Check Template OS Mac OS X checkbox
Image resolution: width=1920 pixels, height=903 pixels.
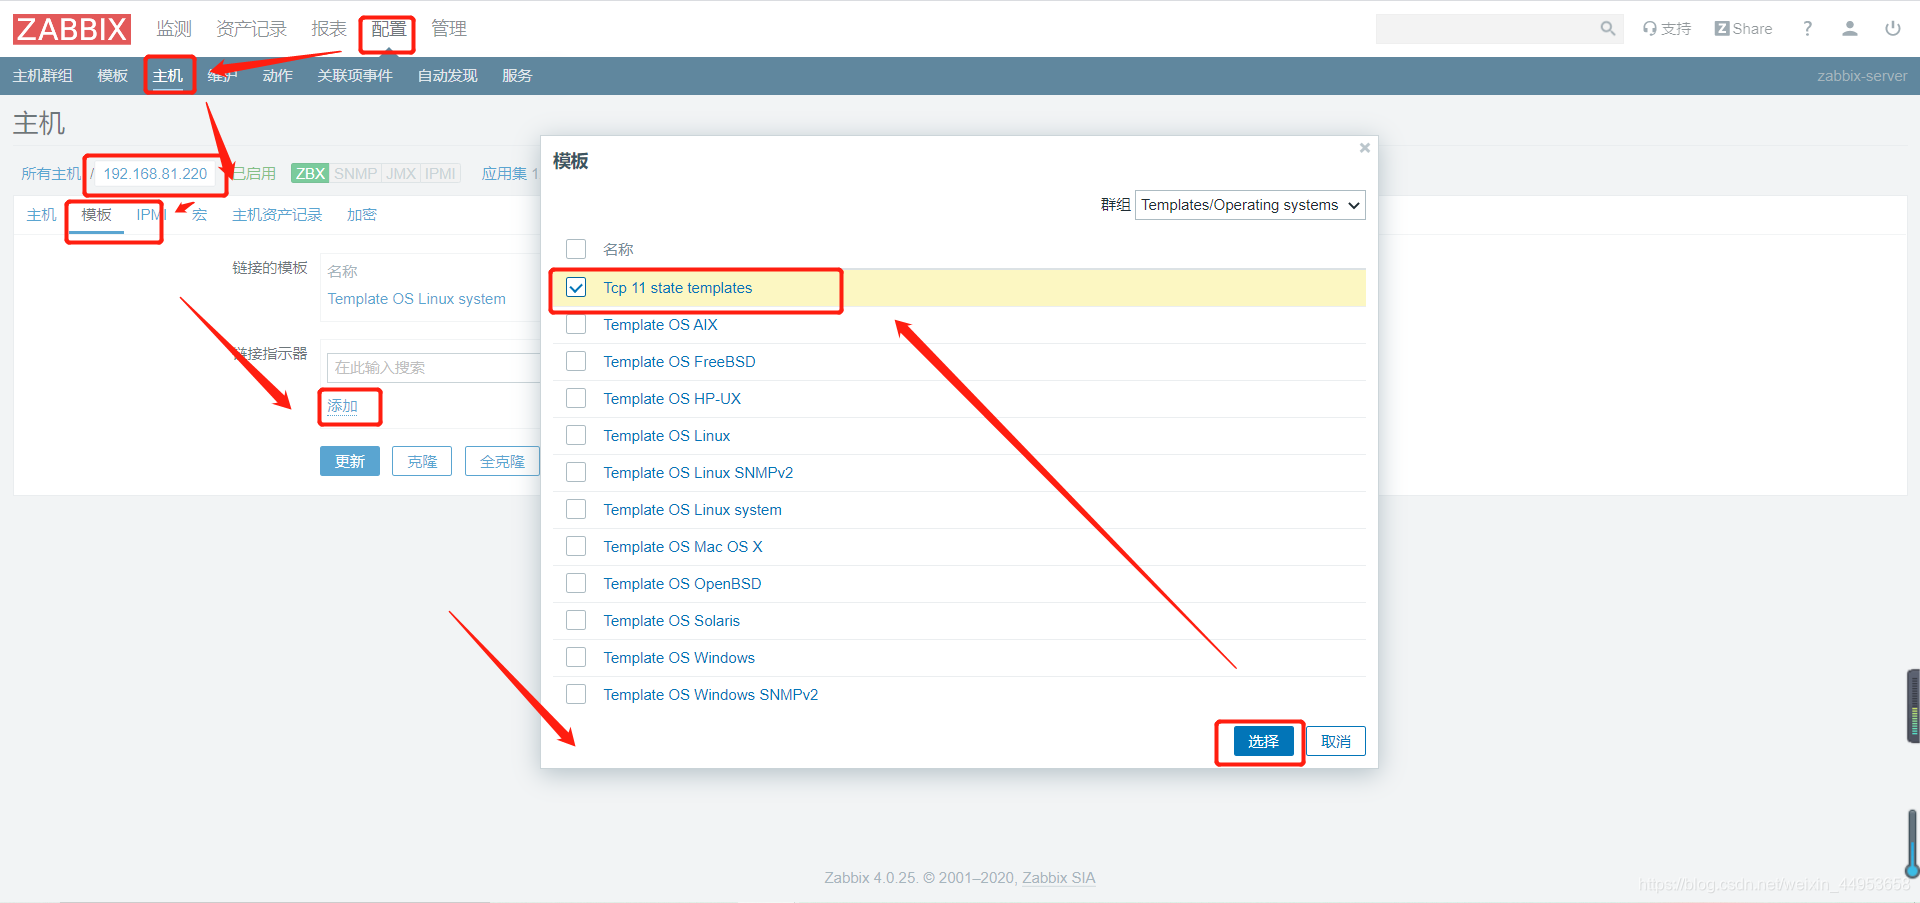pos(576,547)
